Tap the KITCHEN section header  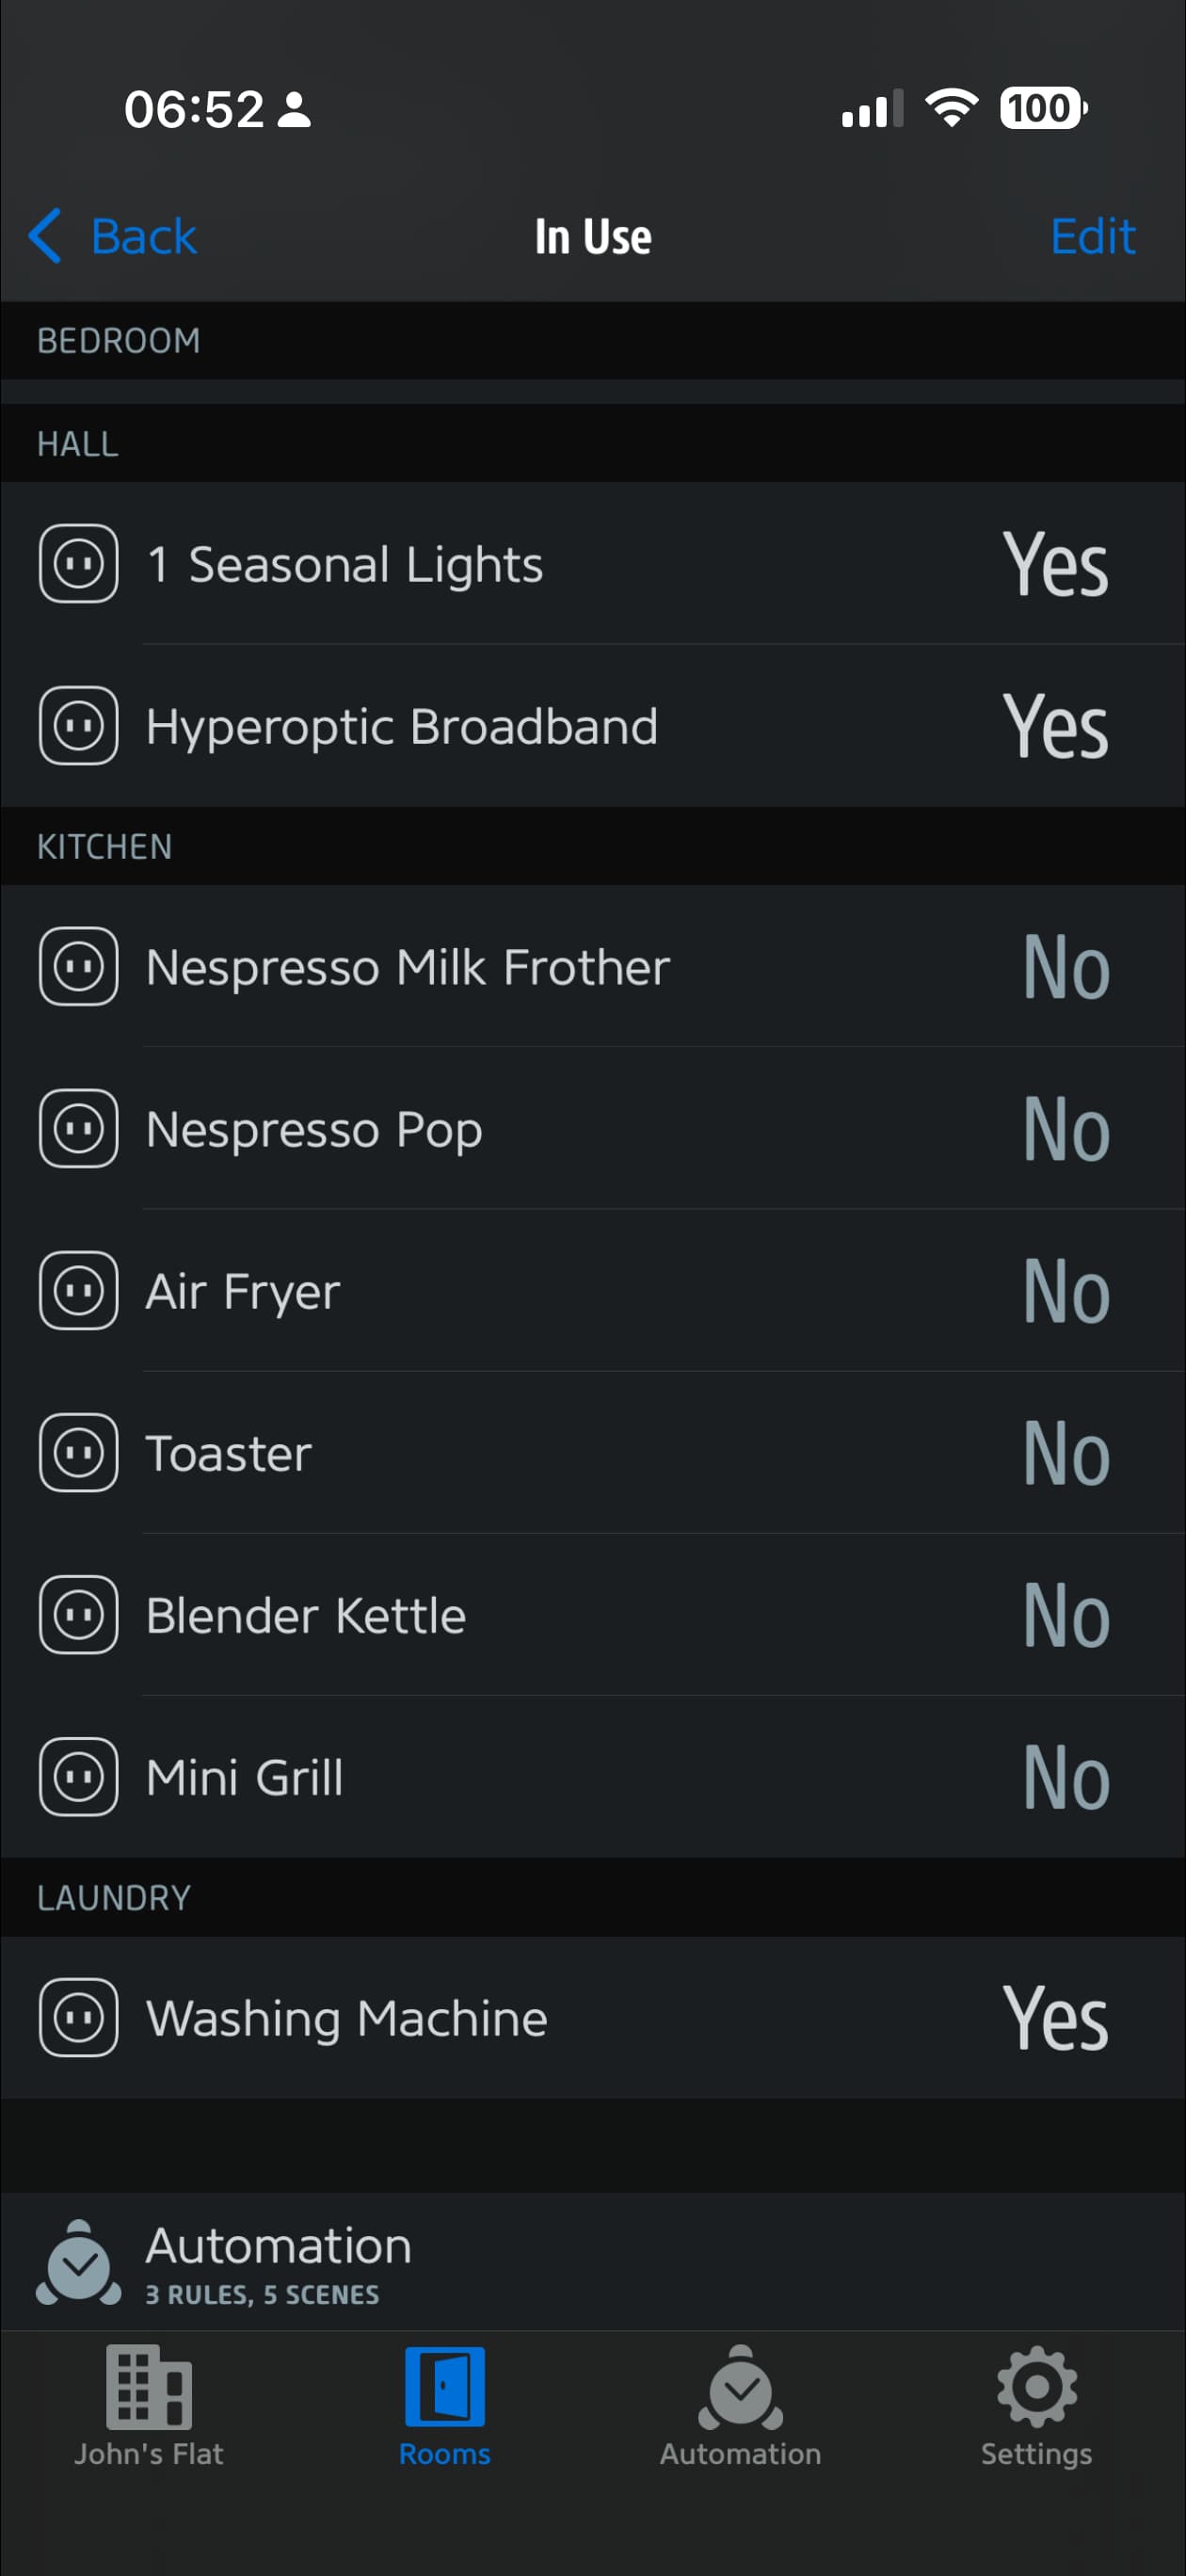pyautogui.click(x=104, y=847)
